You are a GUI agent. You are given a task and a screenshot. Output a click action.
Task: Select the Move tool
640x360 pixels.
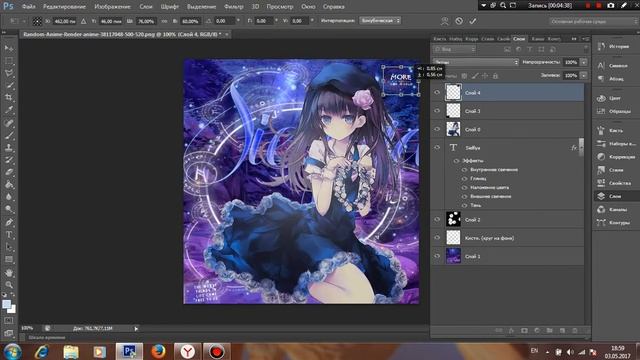9,48
